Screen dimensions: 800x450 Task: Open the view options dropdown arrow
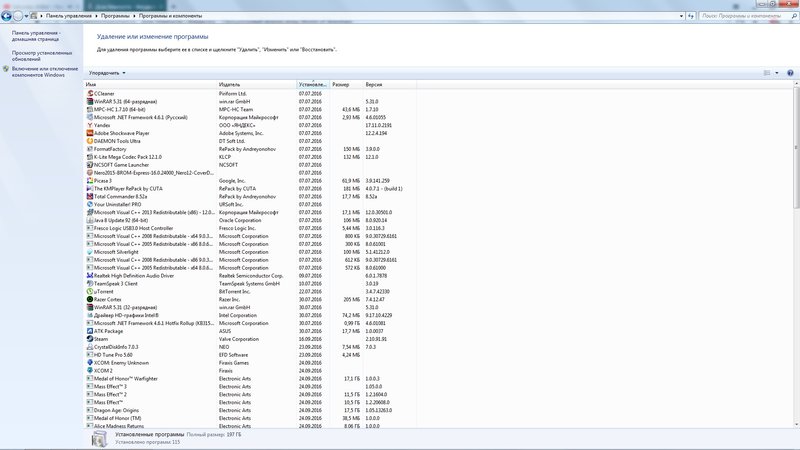click(x=776, y=73)
